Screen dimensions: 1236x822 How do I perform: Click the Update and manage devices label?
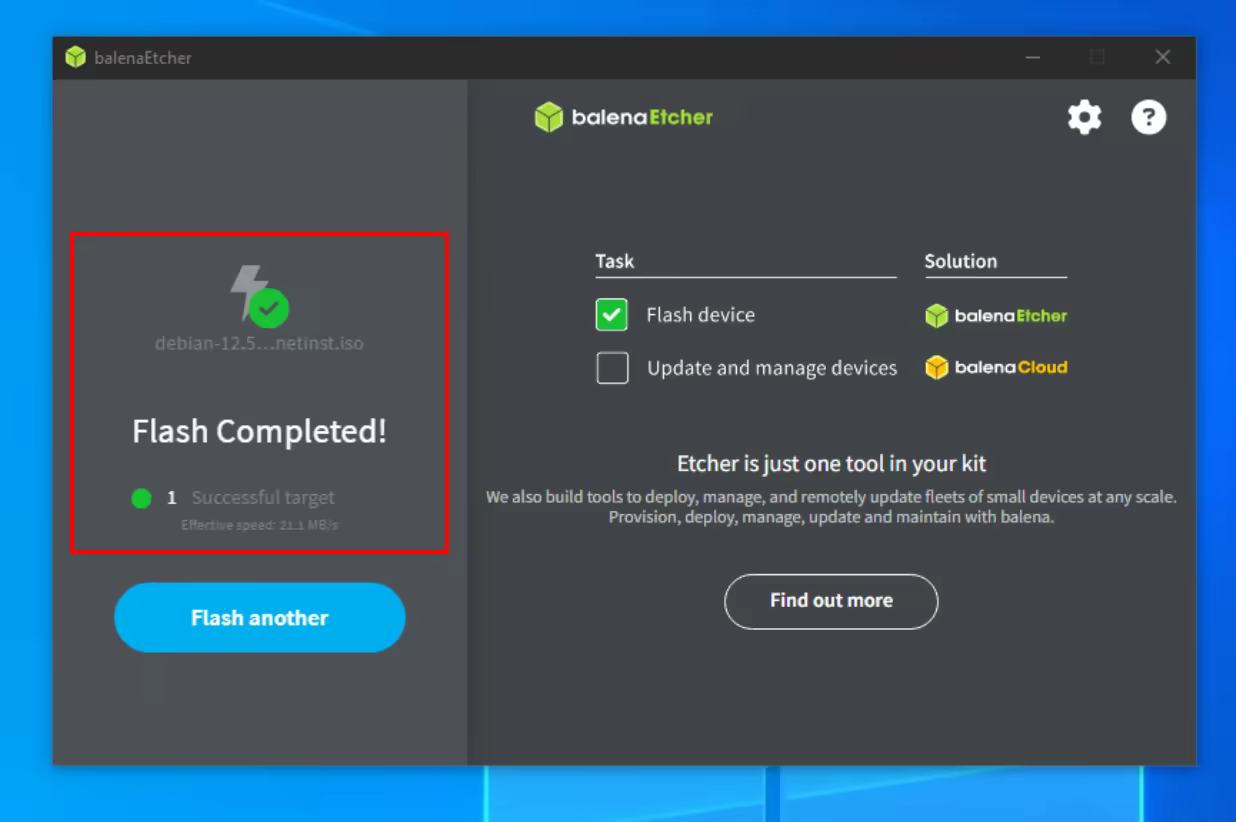pos(772,368)
